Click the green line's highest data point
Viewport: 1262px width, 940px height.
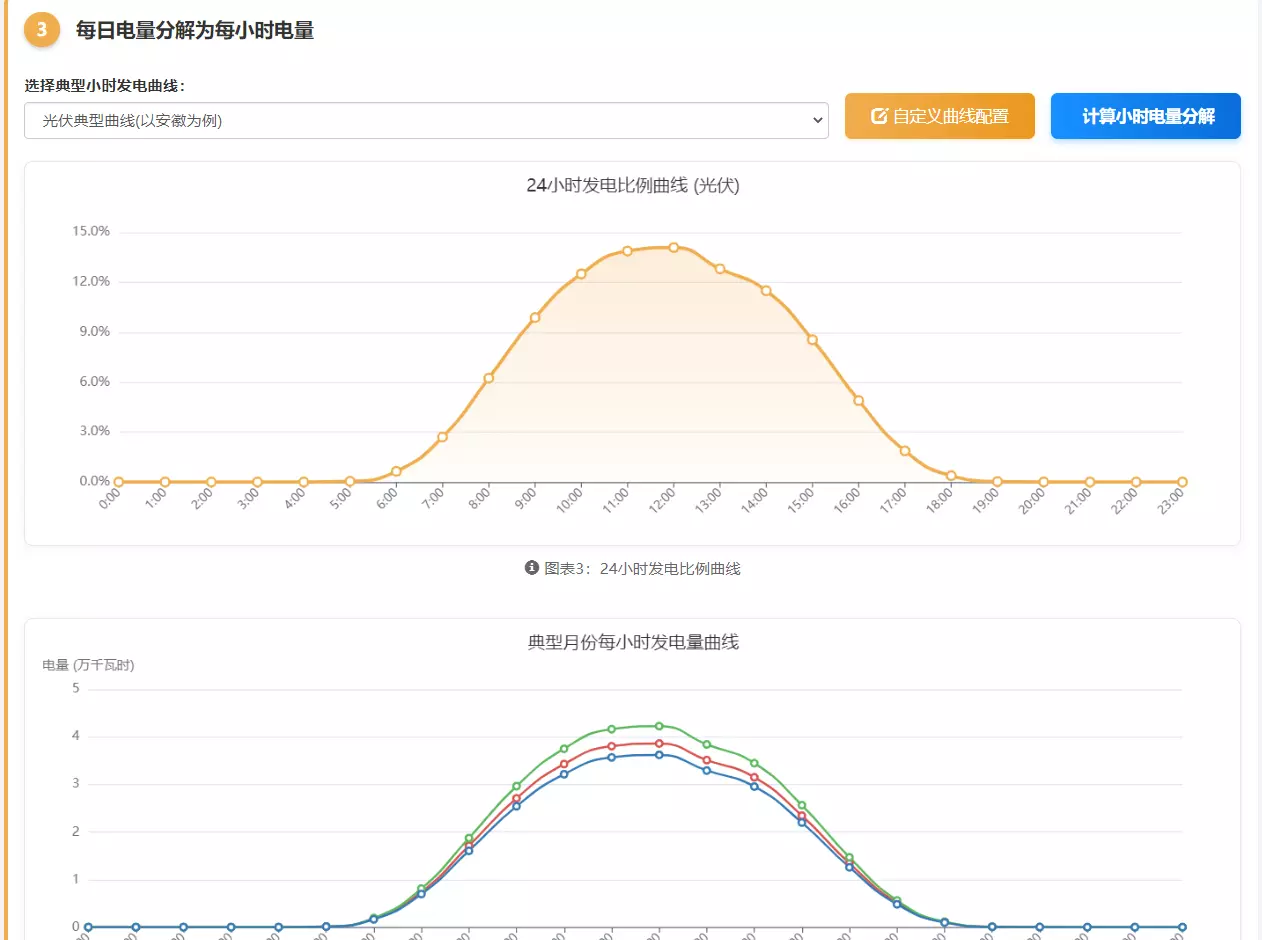(x=659, y=726)
